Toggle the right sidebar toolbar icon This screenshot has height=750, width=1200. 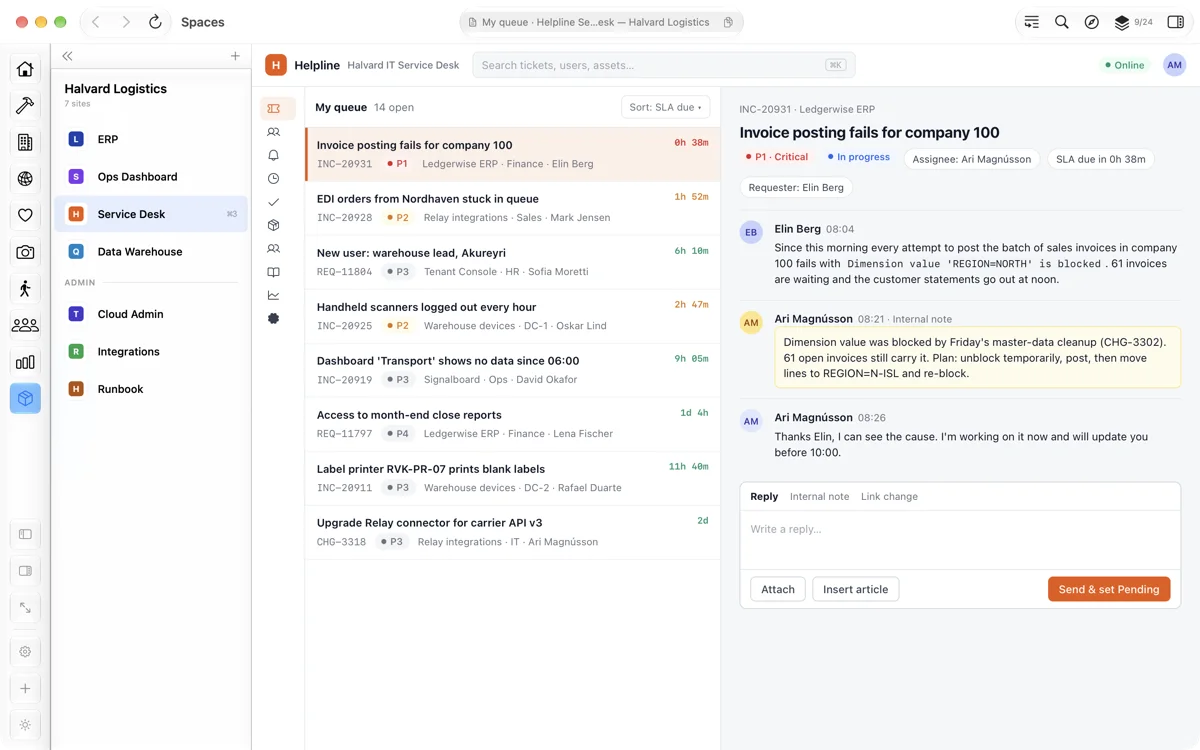click(x=1176, y=22)
